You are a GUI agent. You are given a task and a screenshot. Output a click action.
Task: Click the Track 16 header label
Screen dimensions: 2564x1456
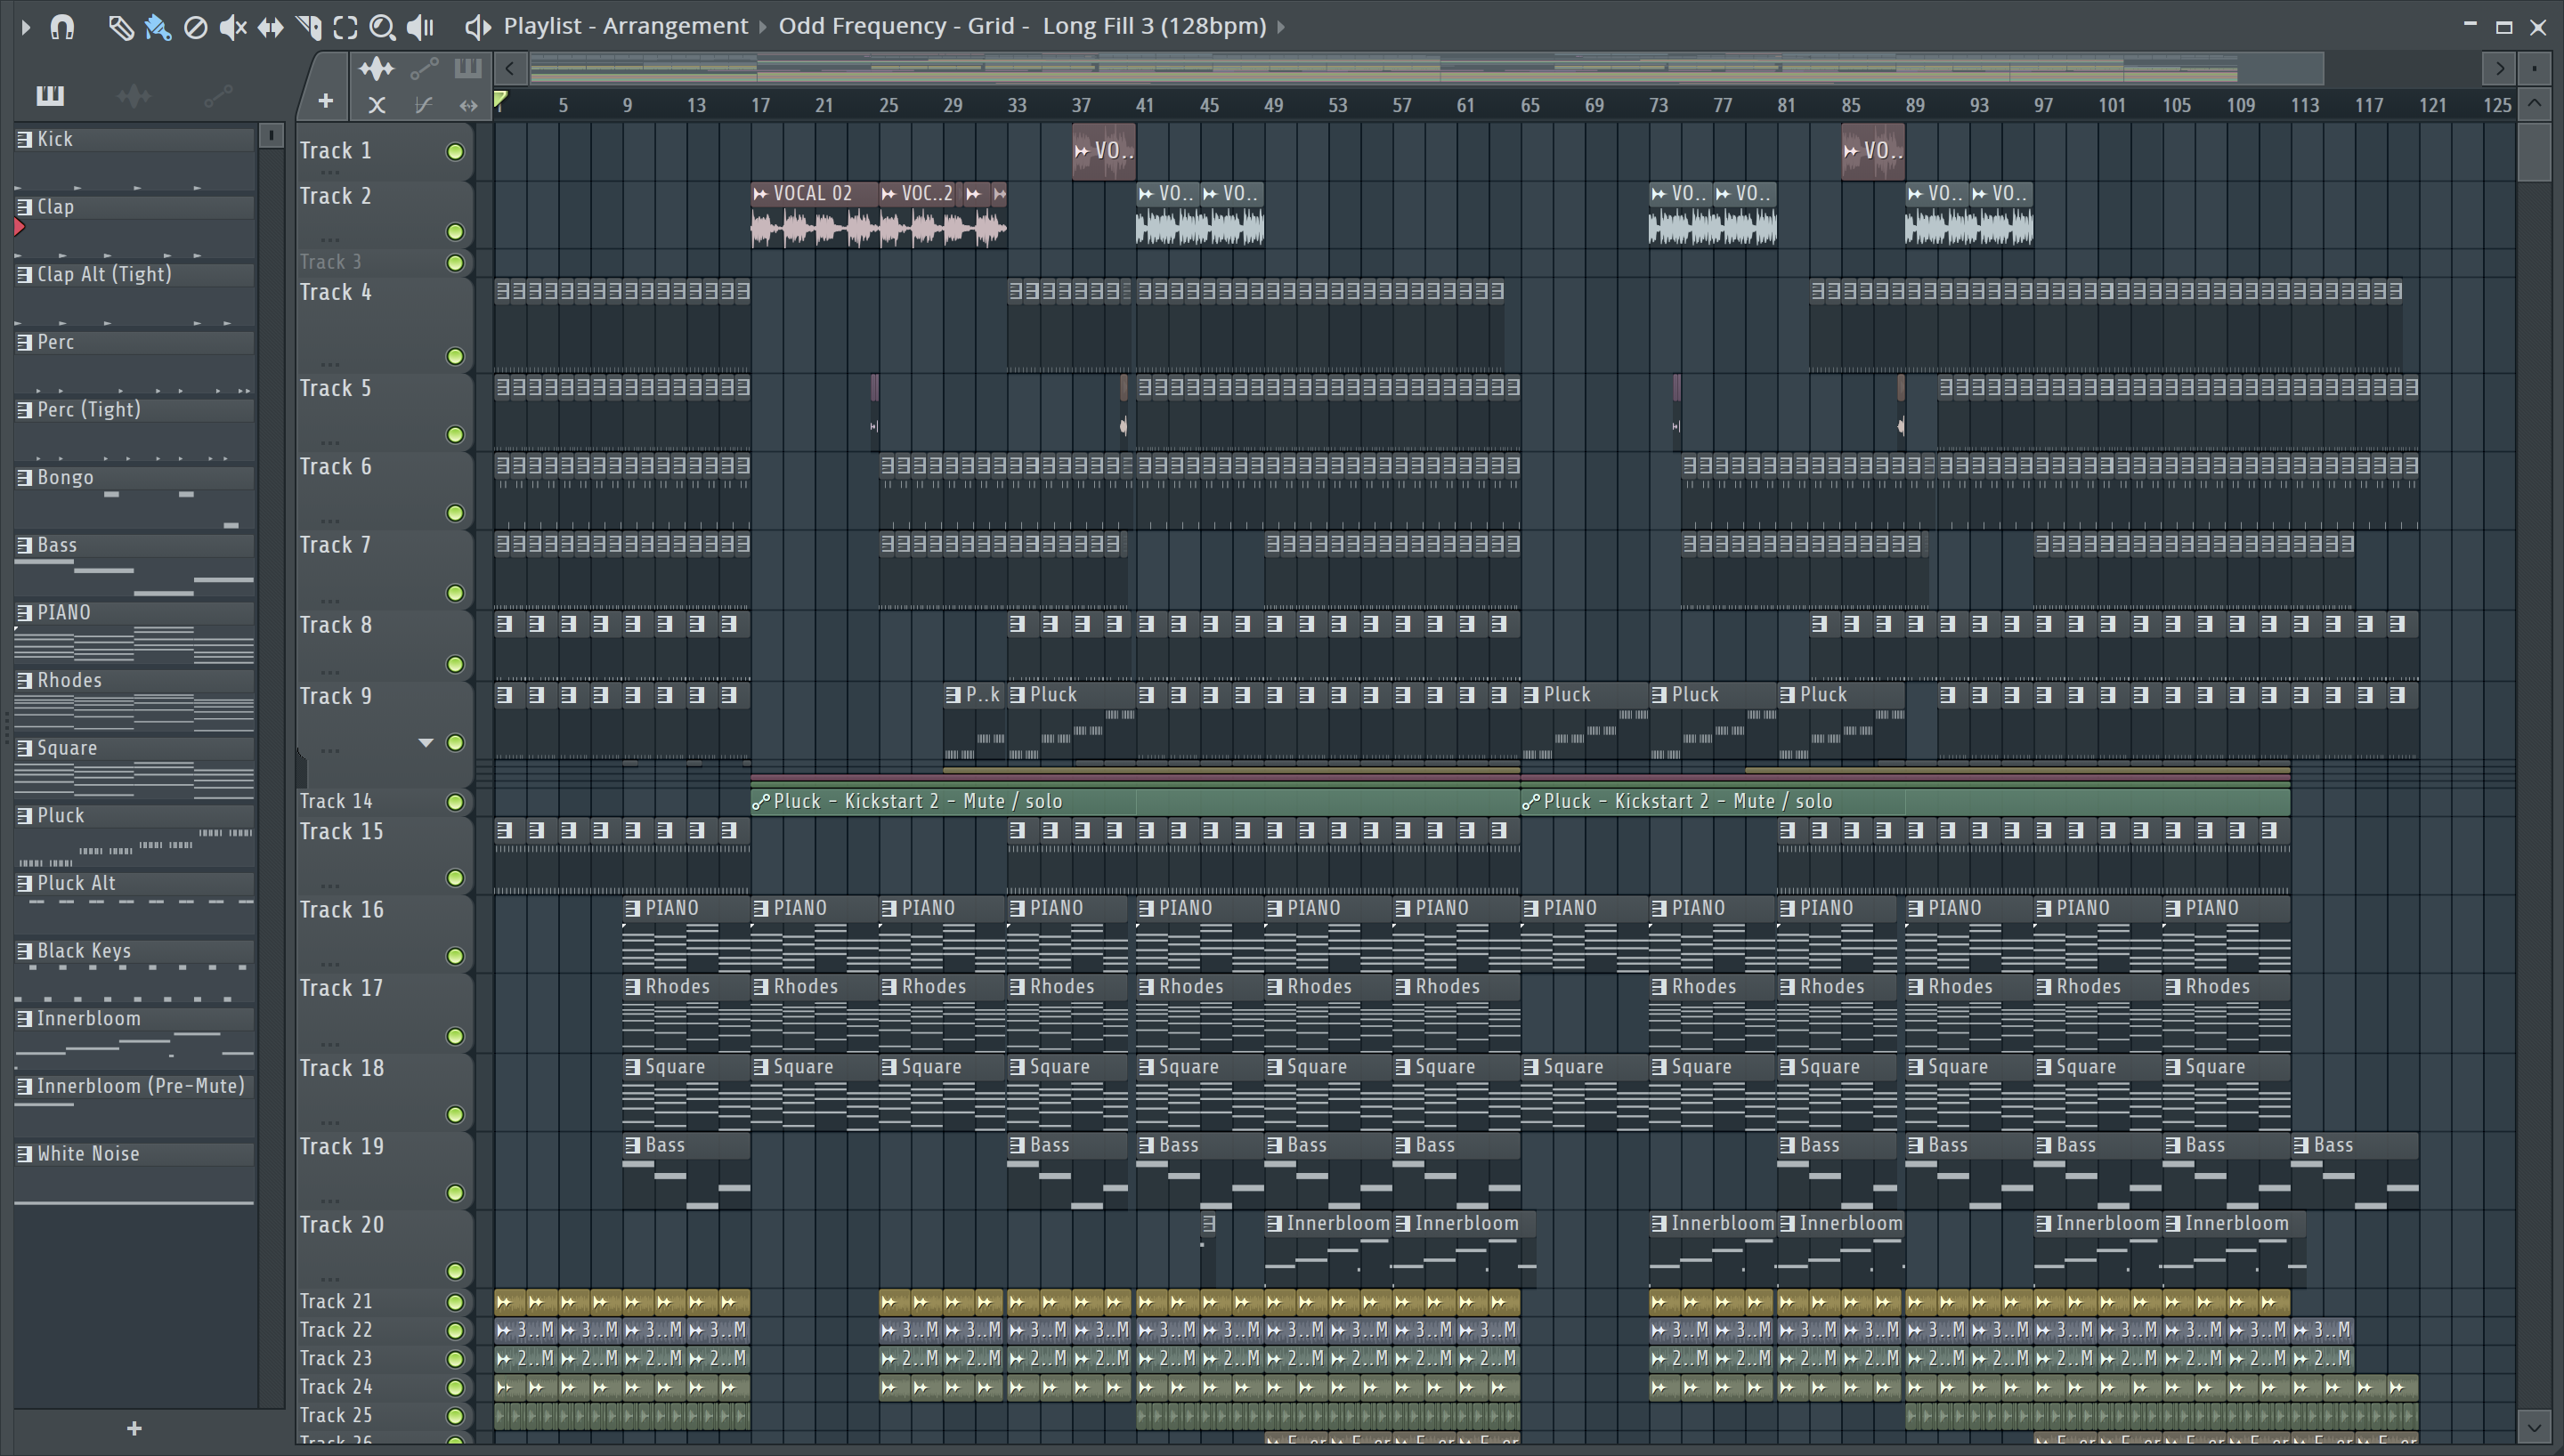click(342, 910)
